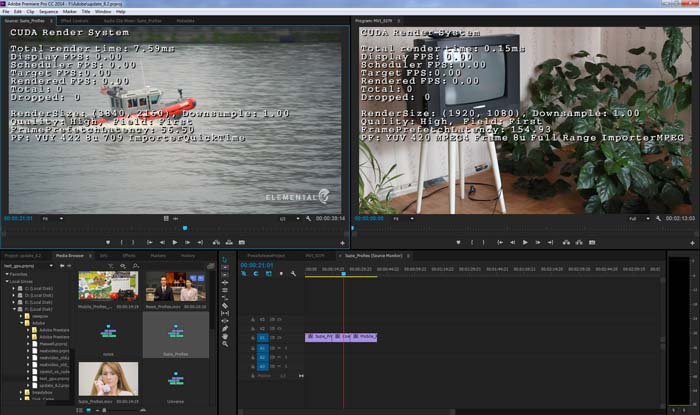
Task: Open Button Editor plus in Source monitor
Action: pos(342,243)
